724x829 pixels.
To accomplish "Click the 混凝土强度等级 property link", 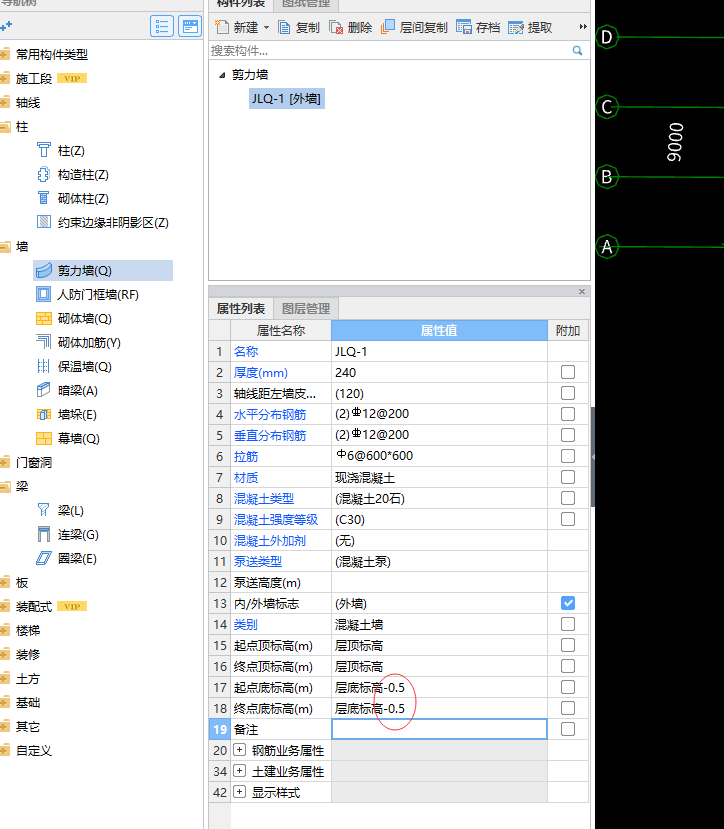I will (x=276, y=519).
